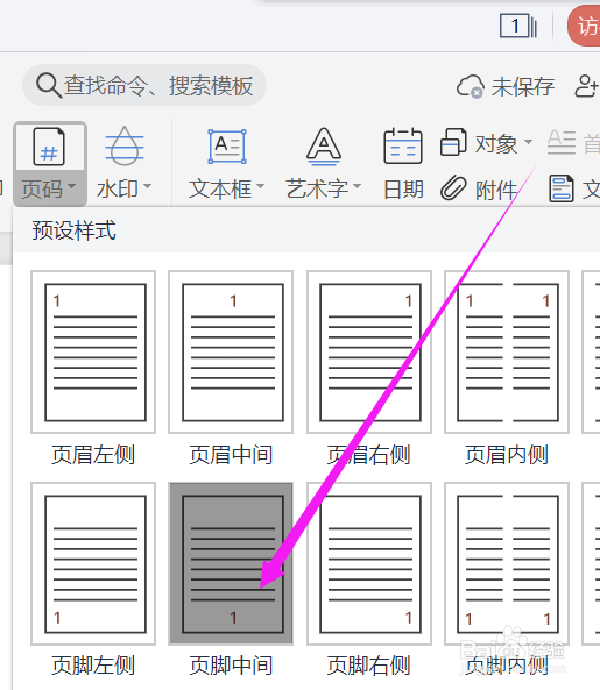Click the 未保存 cloud icon
The width and height of the screenshot is (600, 690).
[x=471, y=86]
